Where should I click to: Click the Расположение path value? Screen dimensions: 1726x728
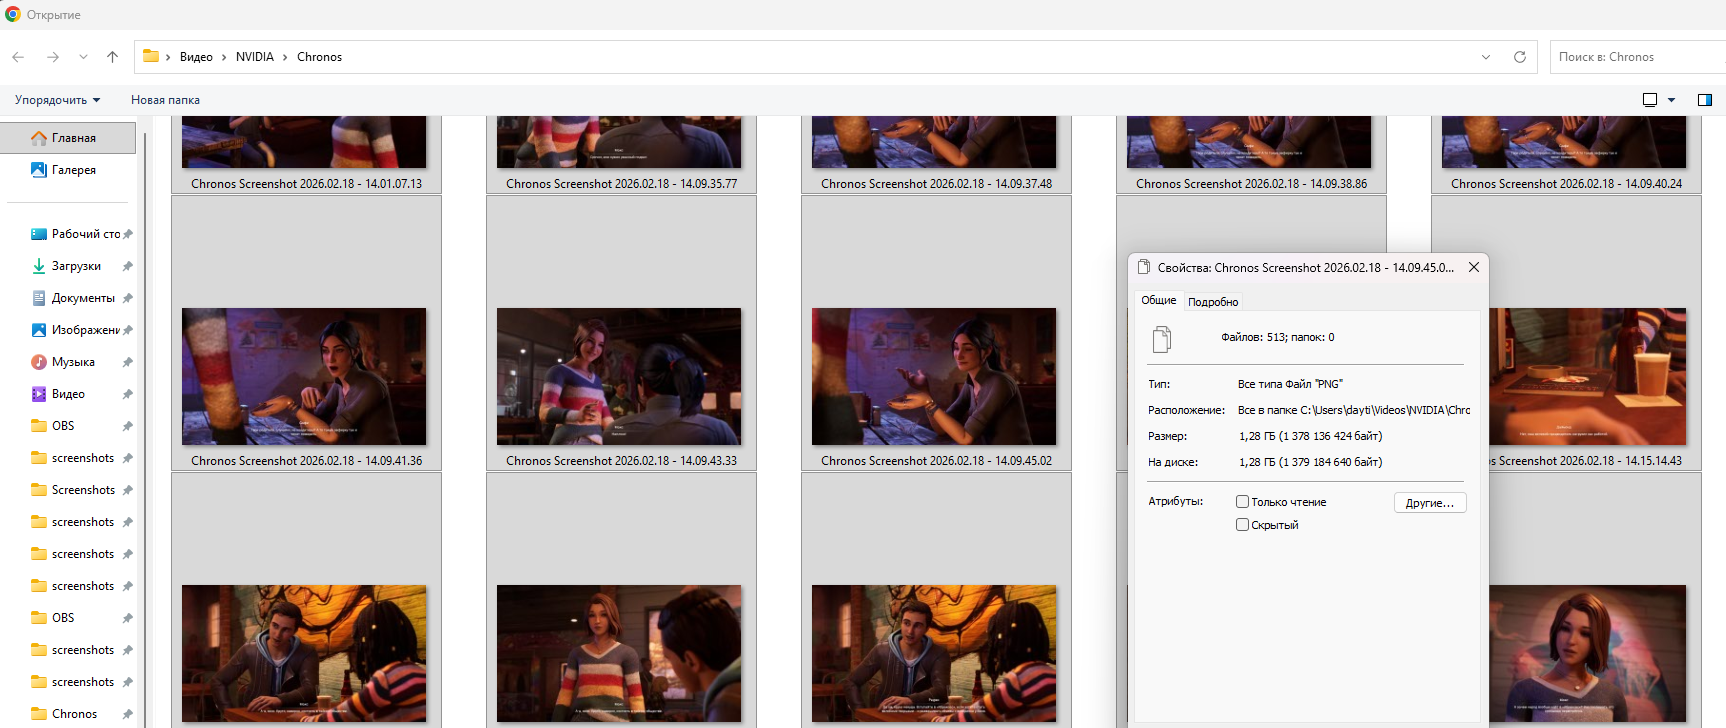point(1354,410)
